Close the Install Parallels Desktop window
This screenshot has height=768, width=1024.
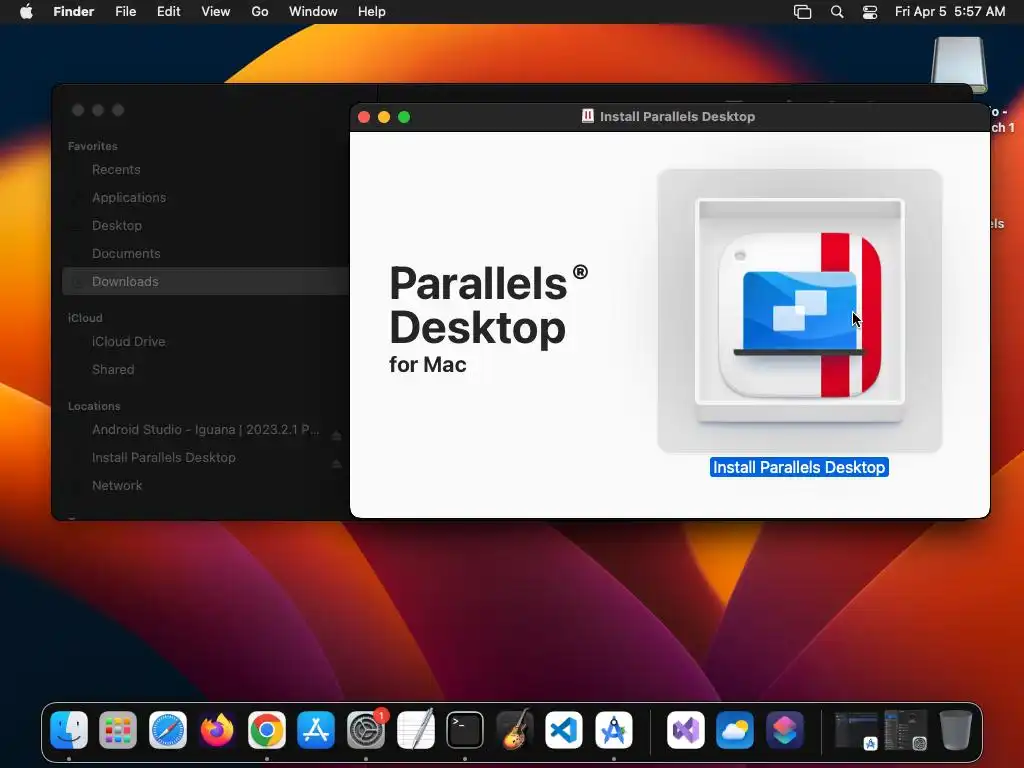pos(364,117)
